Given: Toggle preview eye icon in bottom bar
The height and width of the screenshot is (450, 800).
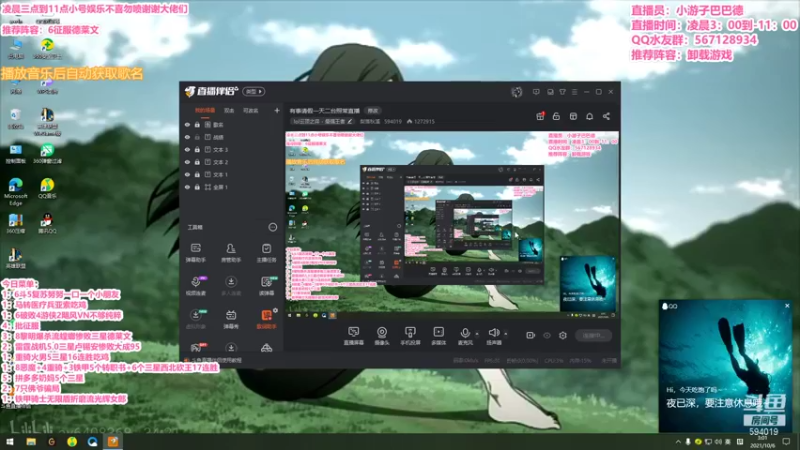Looking at the screenshot, I should 547,335.
